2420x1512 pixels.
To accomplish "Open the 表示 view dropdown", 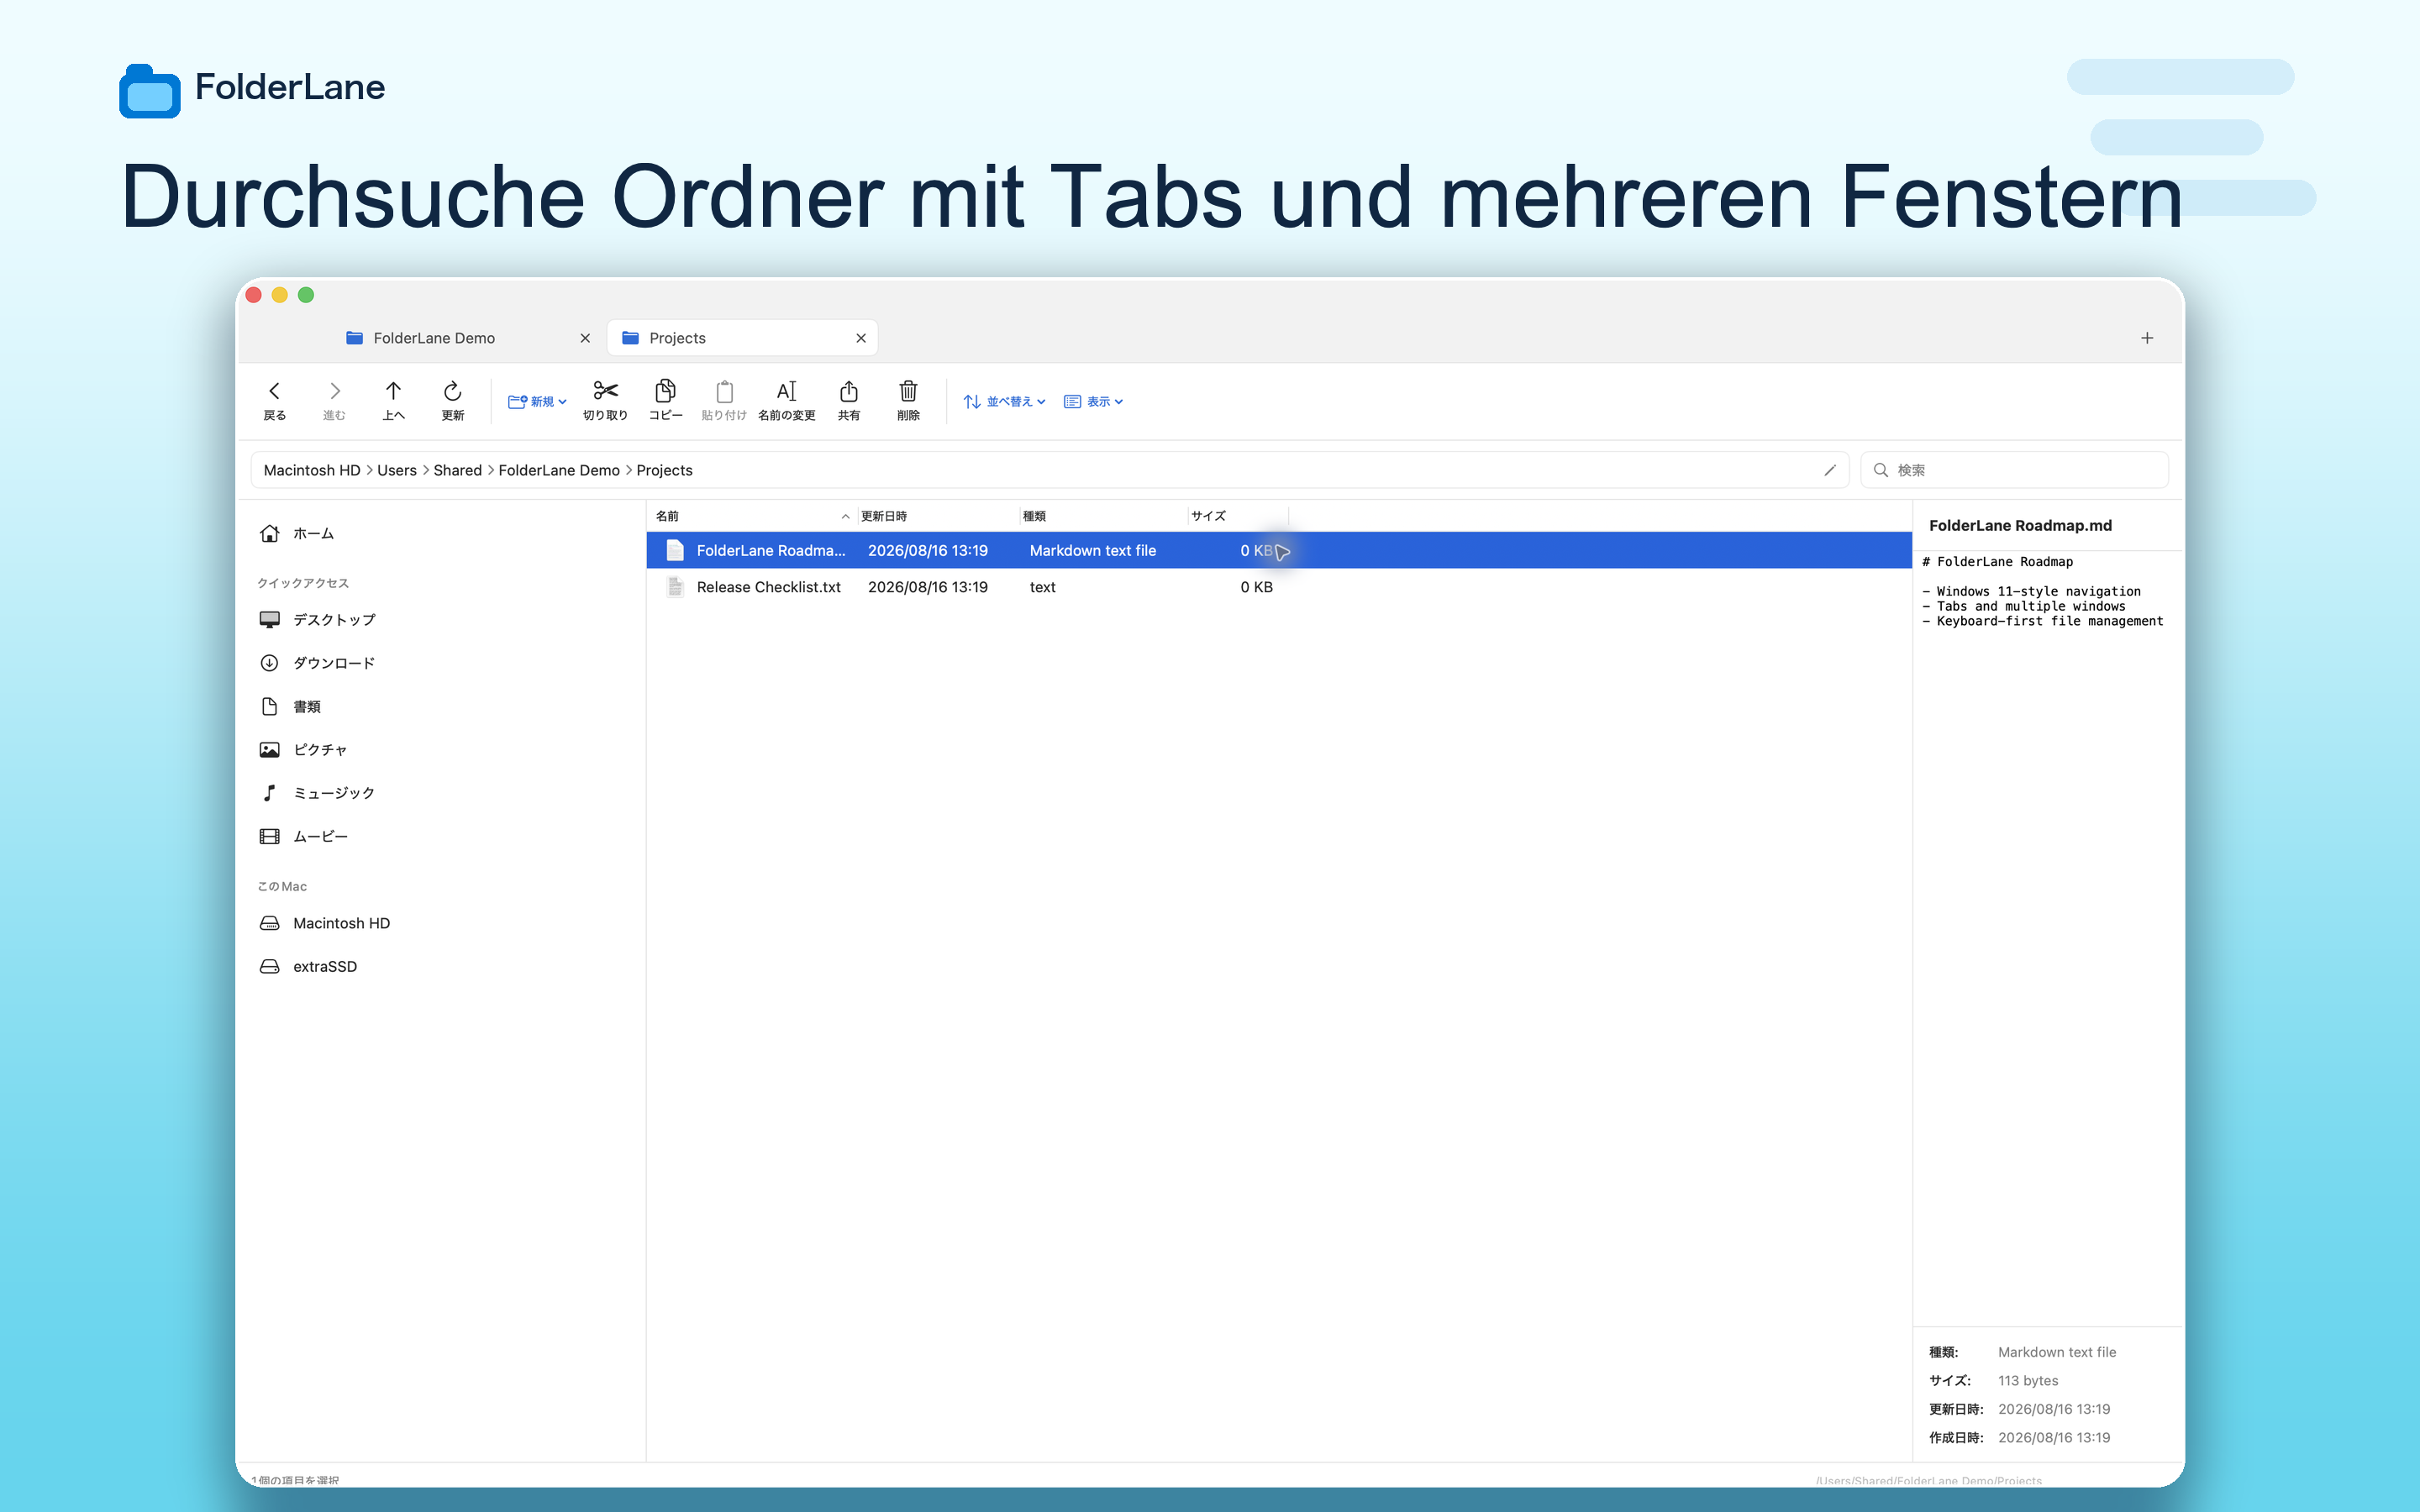I will (x=1093, y=401).
